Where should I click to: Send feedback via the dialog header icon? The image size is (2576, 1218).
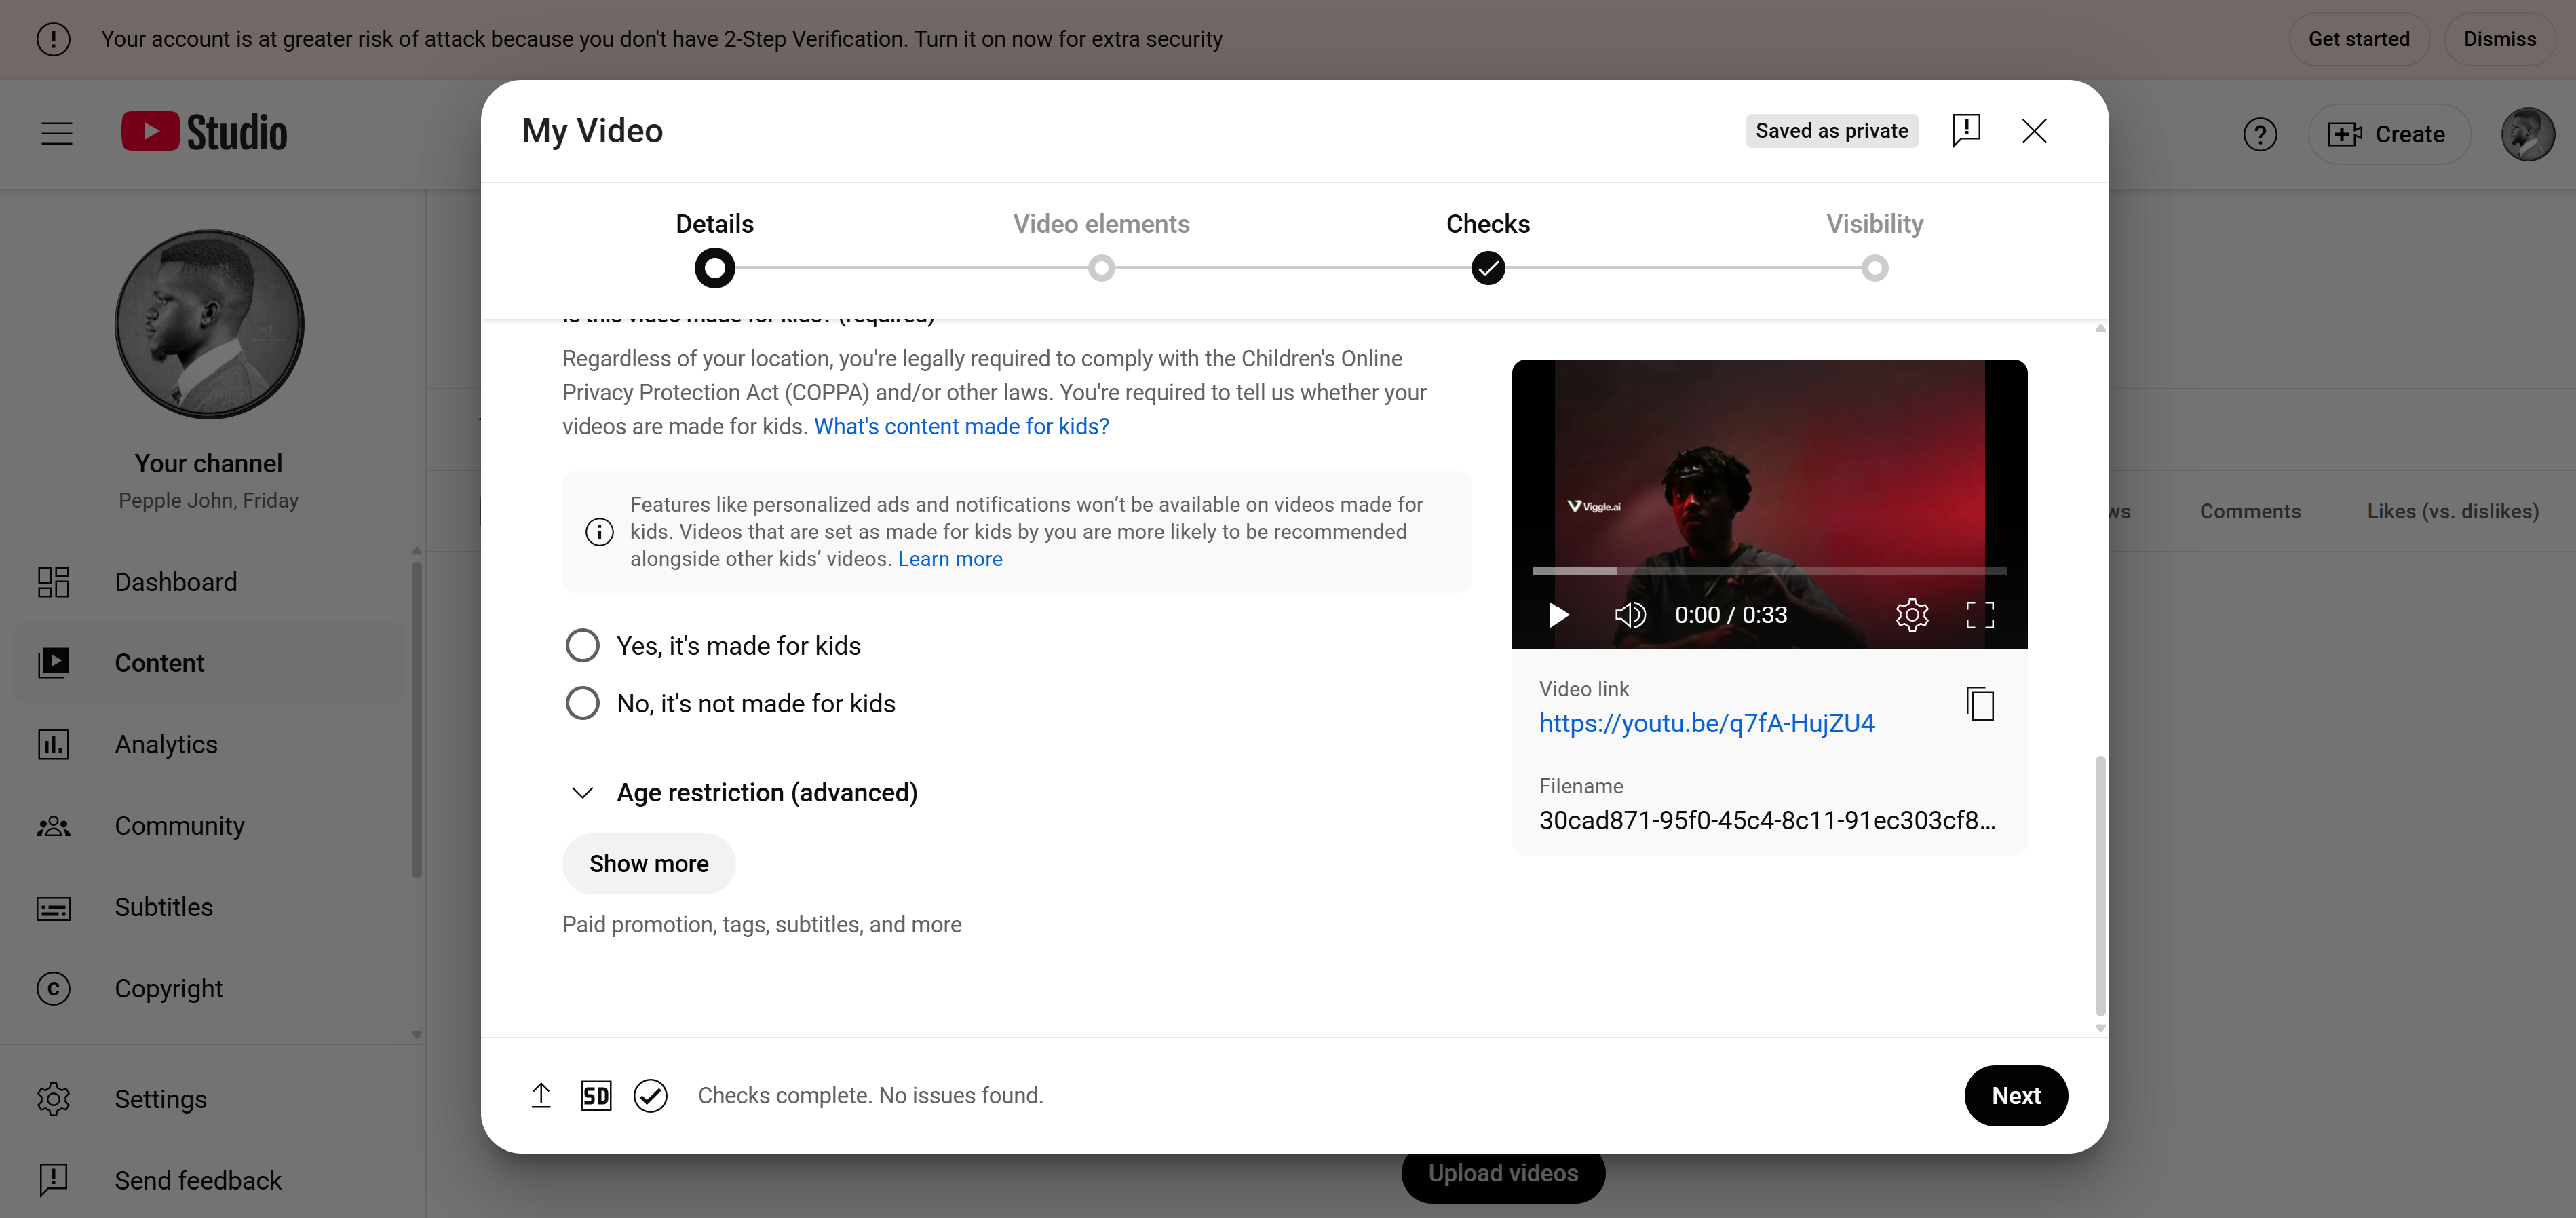[1967, 130]
